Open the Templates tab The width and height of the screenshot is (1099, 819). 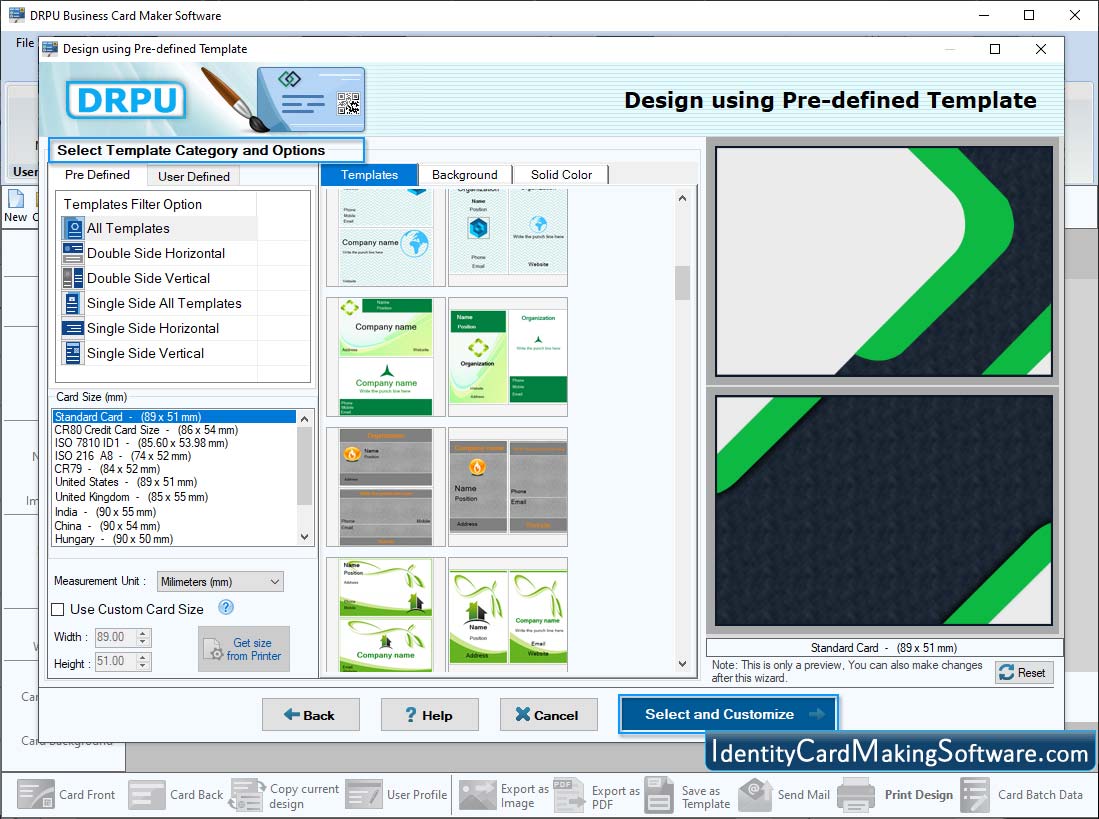pyautogui.click(x=369, y=175)
